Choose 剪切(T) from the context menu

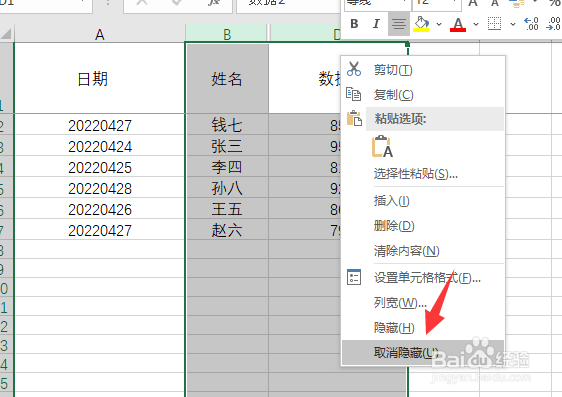tap(423, 70)
